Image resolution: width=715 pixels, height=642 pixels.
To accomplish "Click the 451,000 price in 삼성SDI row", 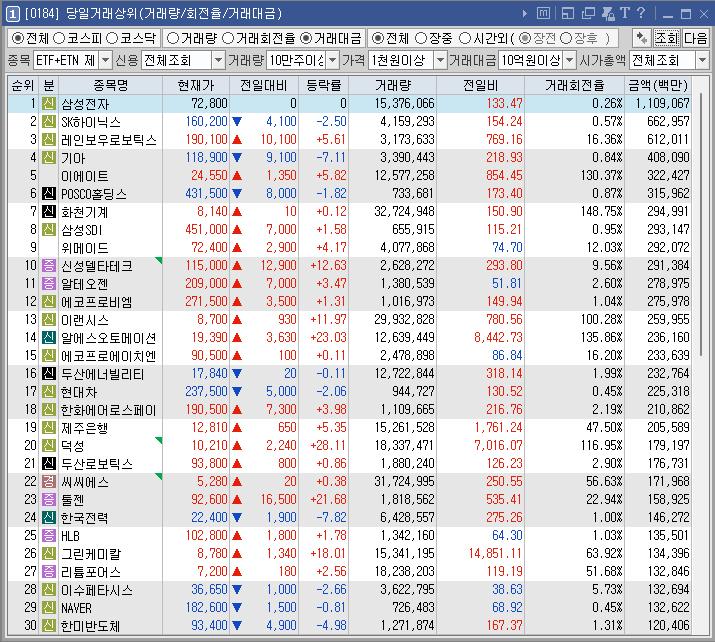I will [x=206, y=229].
